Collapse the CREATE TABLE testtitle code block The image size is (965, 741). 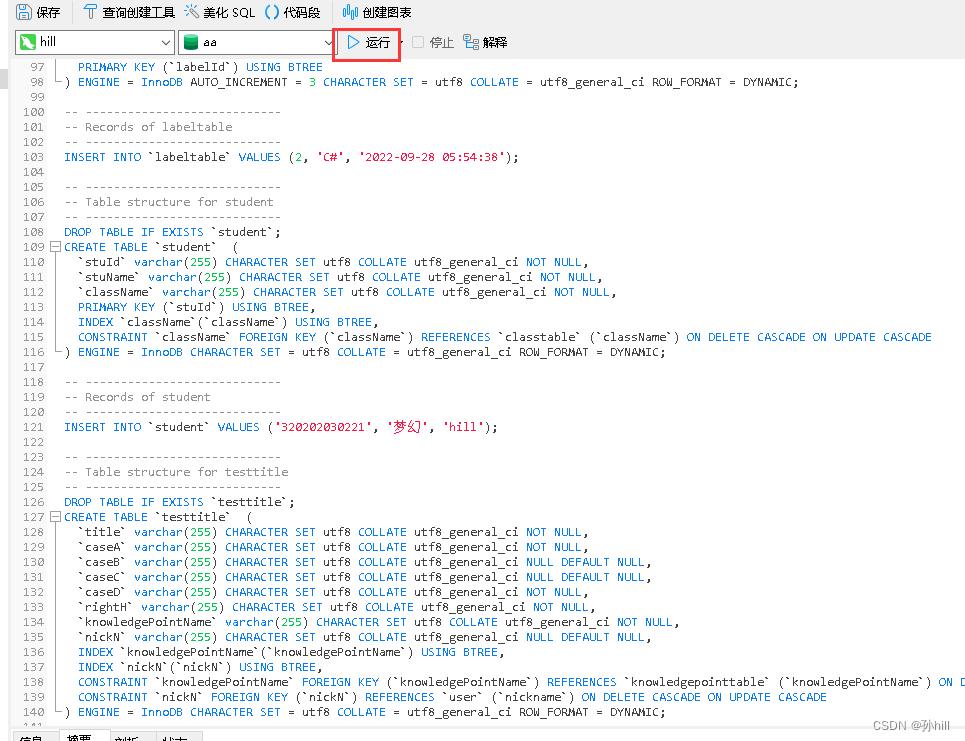tap(56, 517)
